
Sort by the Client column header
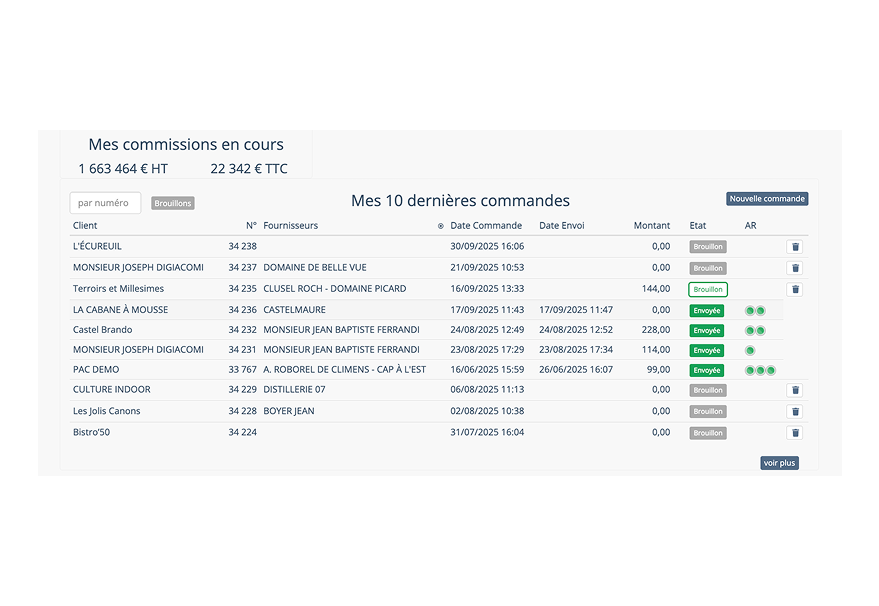coord(84,225)
